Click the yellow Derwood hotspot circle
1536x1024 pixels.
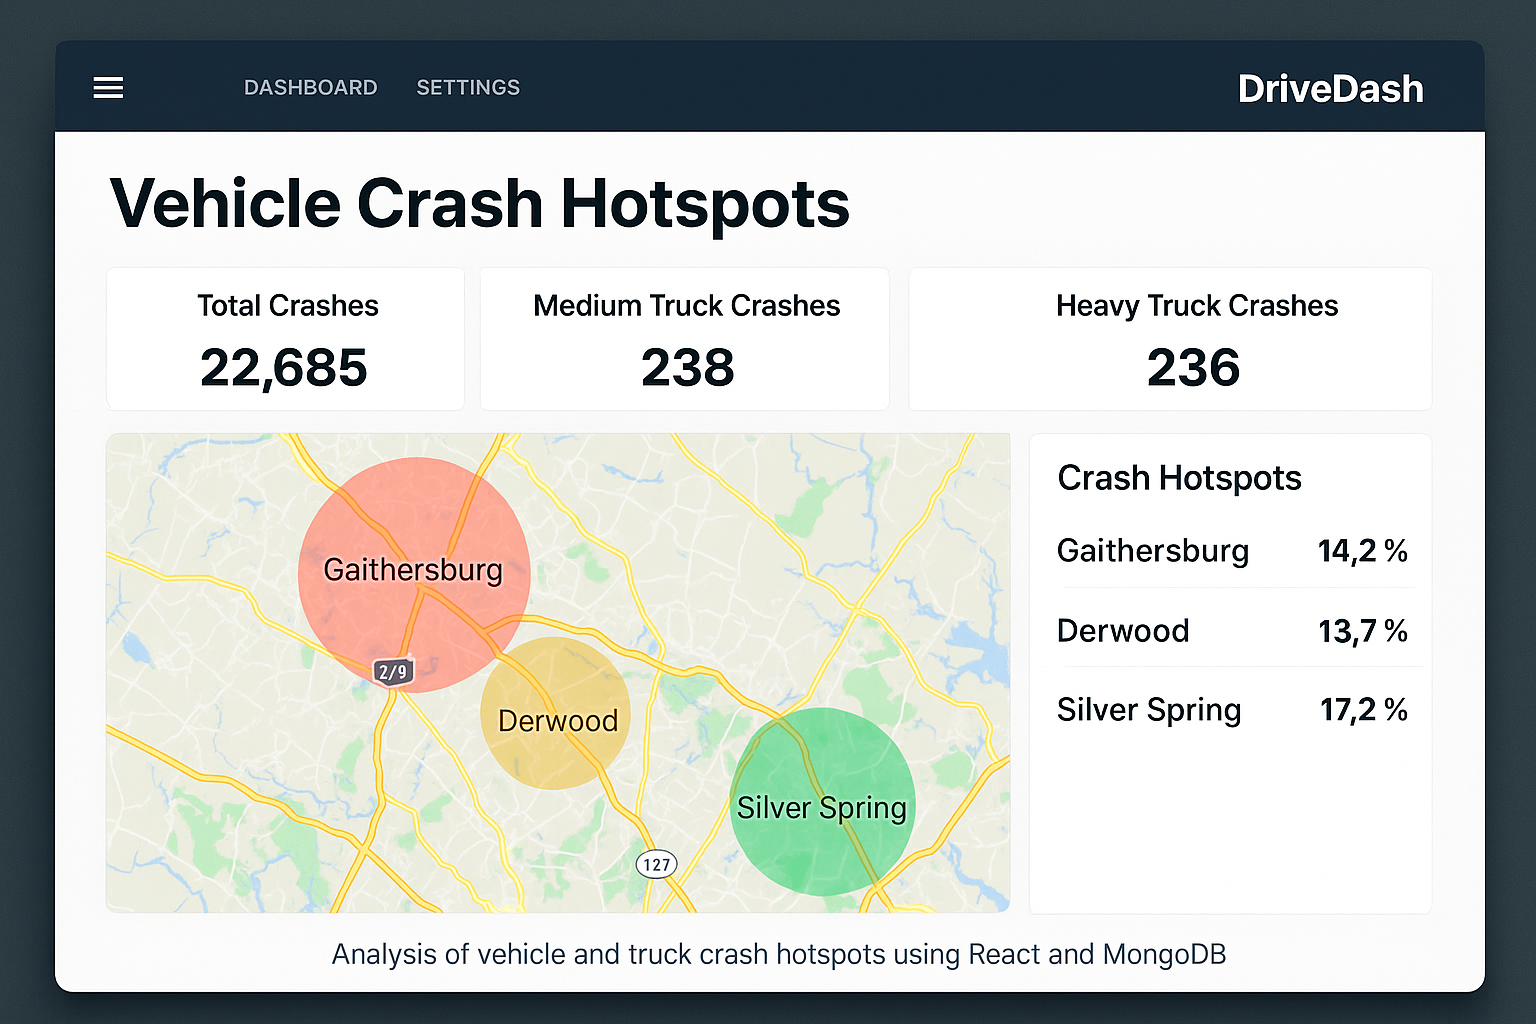pos(556,713)
